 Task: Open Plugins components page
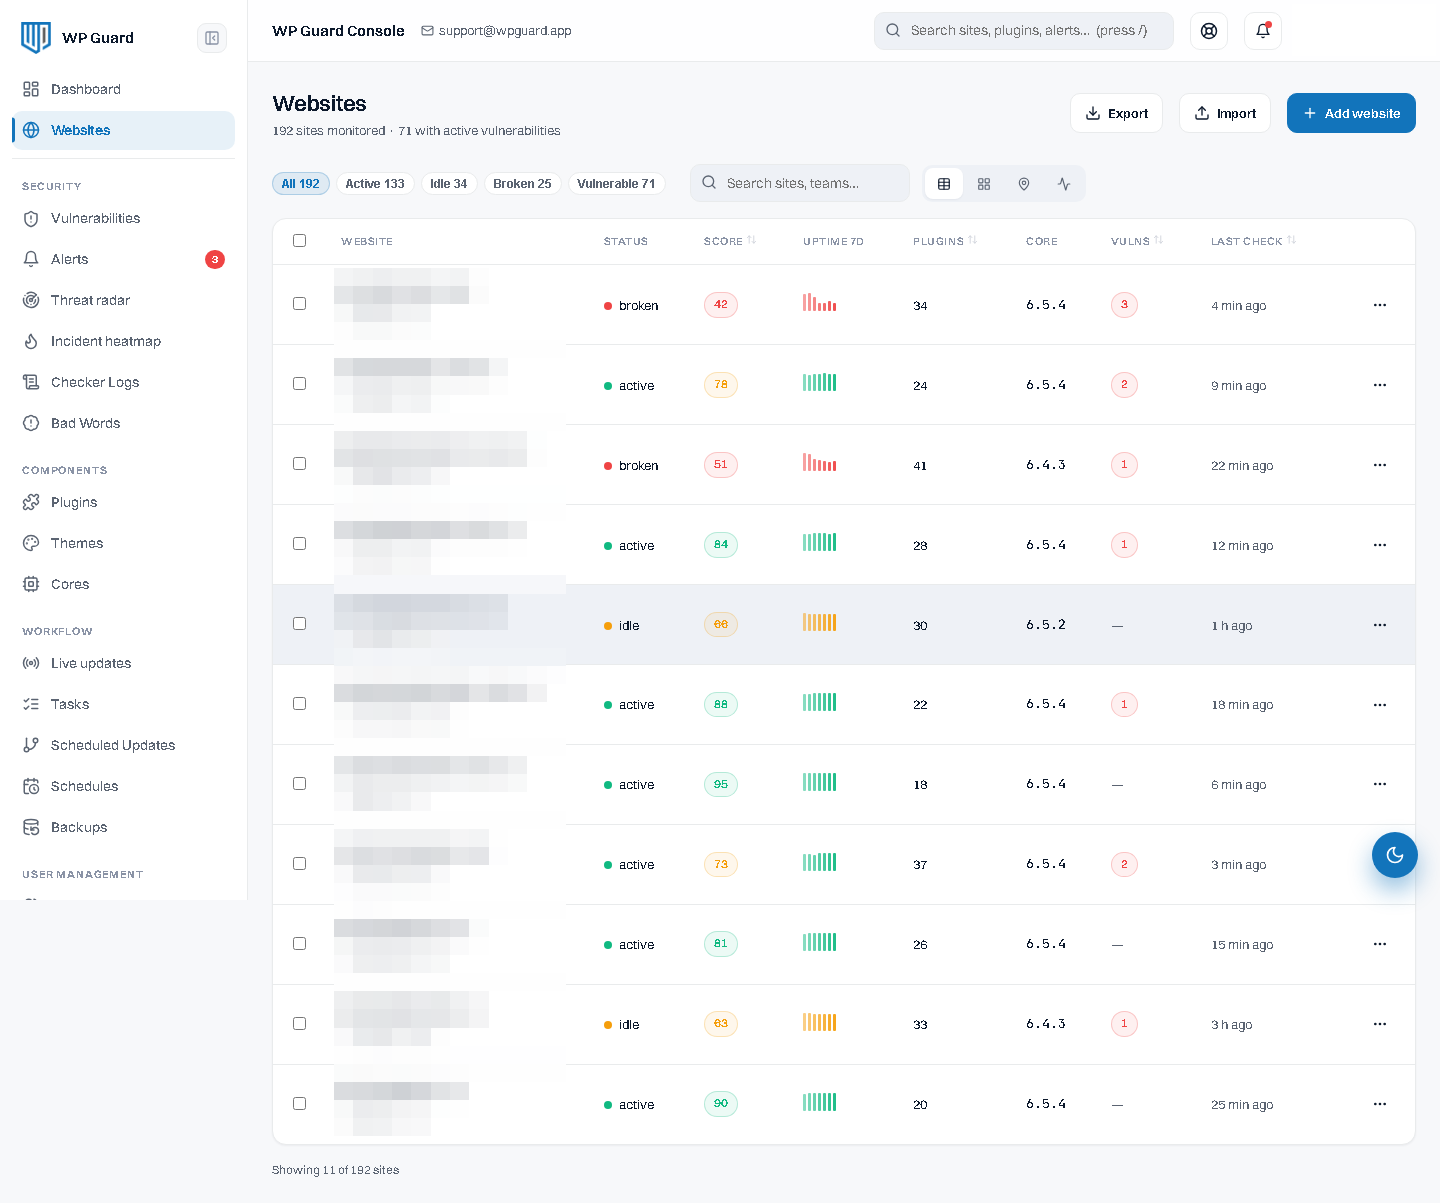coord(123,502)
